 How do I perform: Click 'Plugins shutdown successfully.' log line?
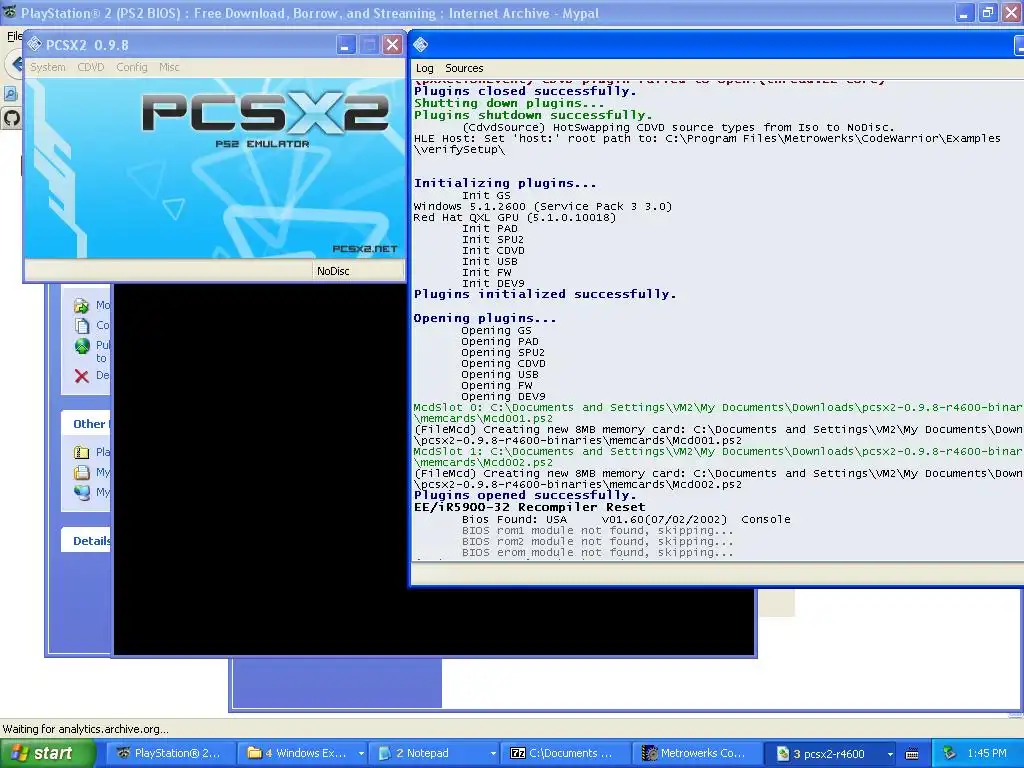[533, 115]
